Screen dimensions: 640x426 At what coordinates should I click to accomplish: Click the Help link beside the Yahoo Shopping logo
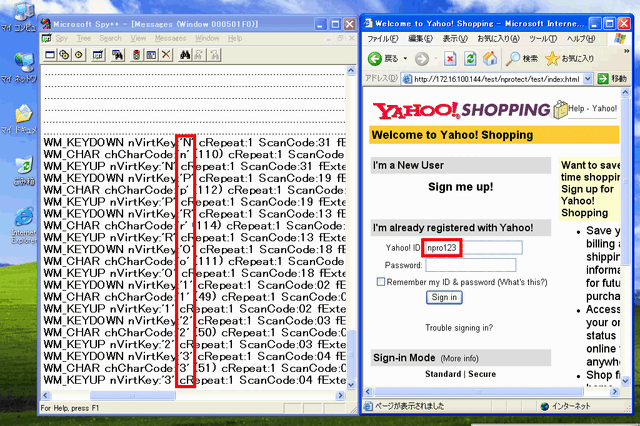pyautogui.click(x=576, y=108)
